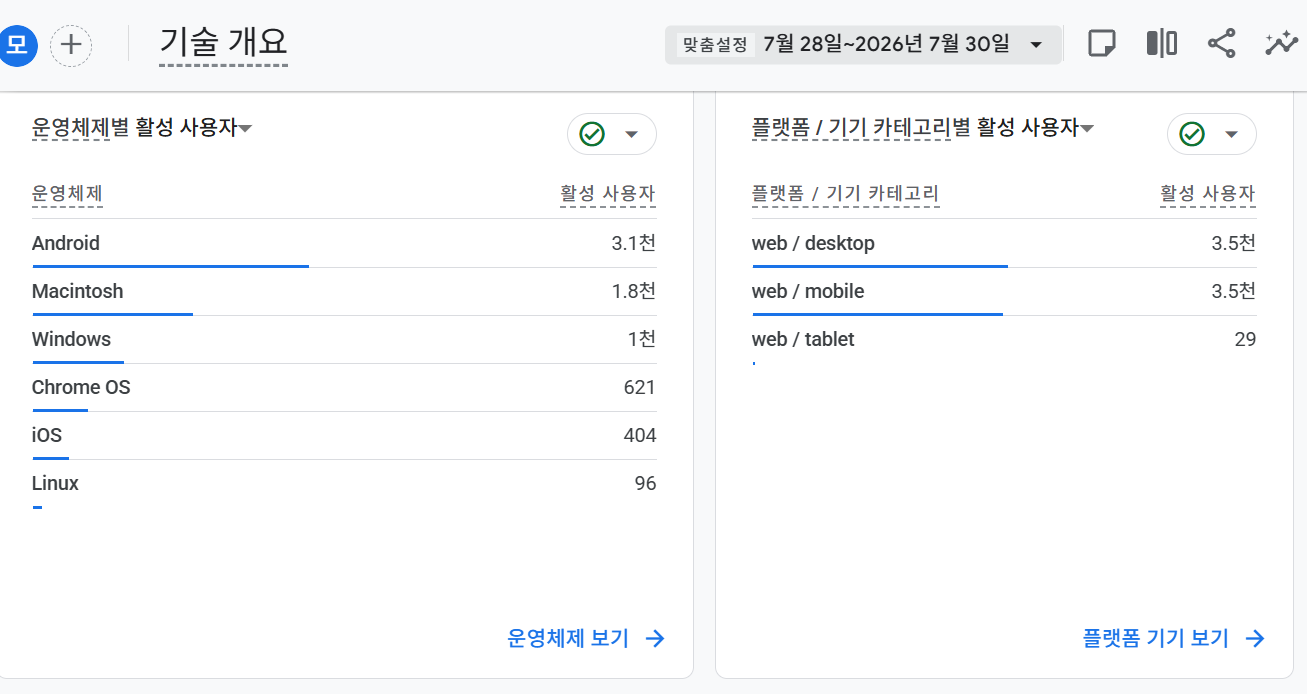Click the green check status in operating system card
The width and height of the screenshot is (1307, 694).
[592, 134]
